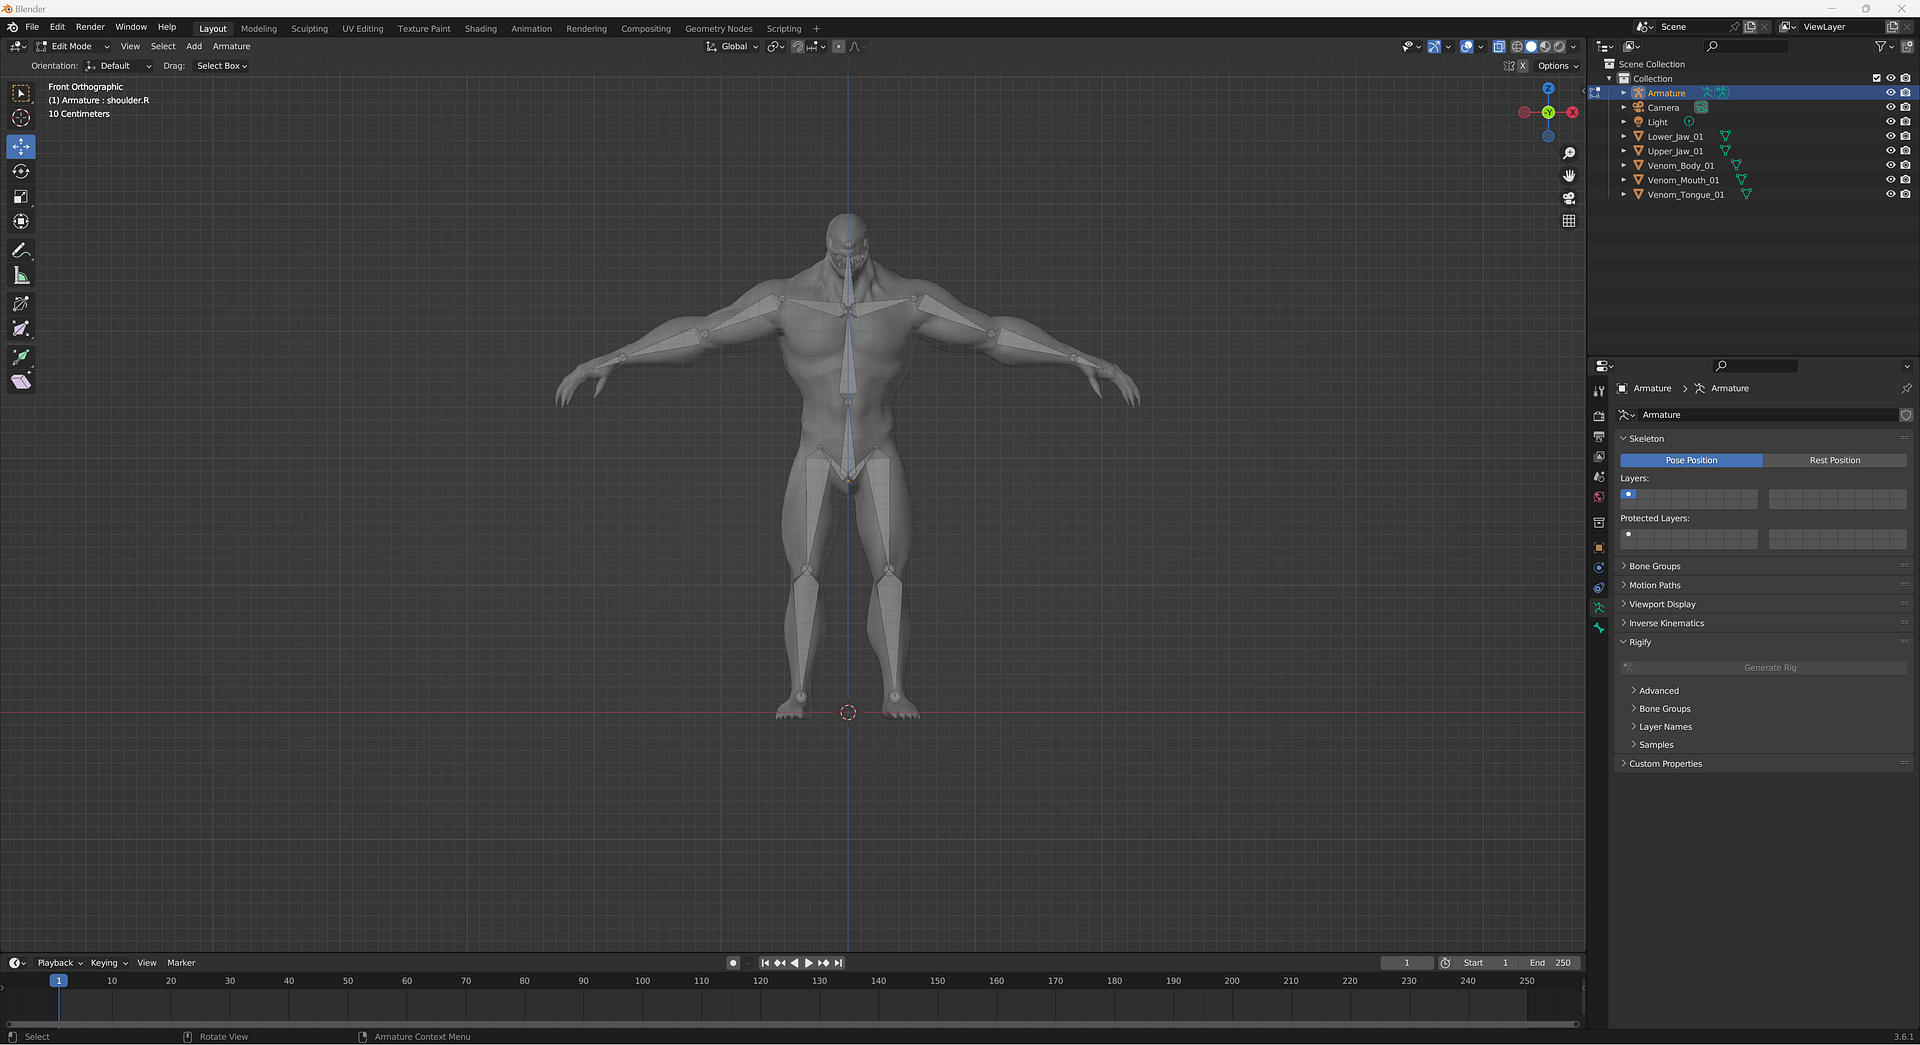The height and width of the screenshot is (1045, 1920).
Task: Jump to the end frame in the timeline
Action: tap(838, 963)
